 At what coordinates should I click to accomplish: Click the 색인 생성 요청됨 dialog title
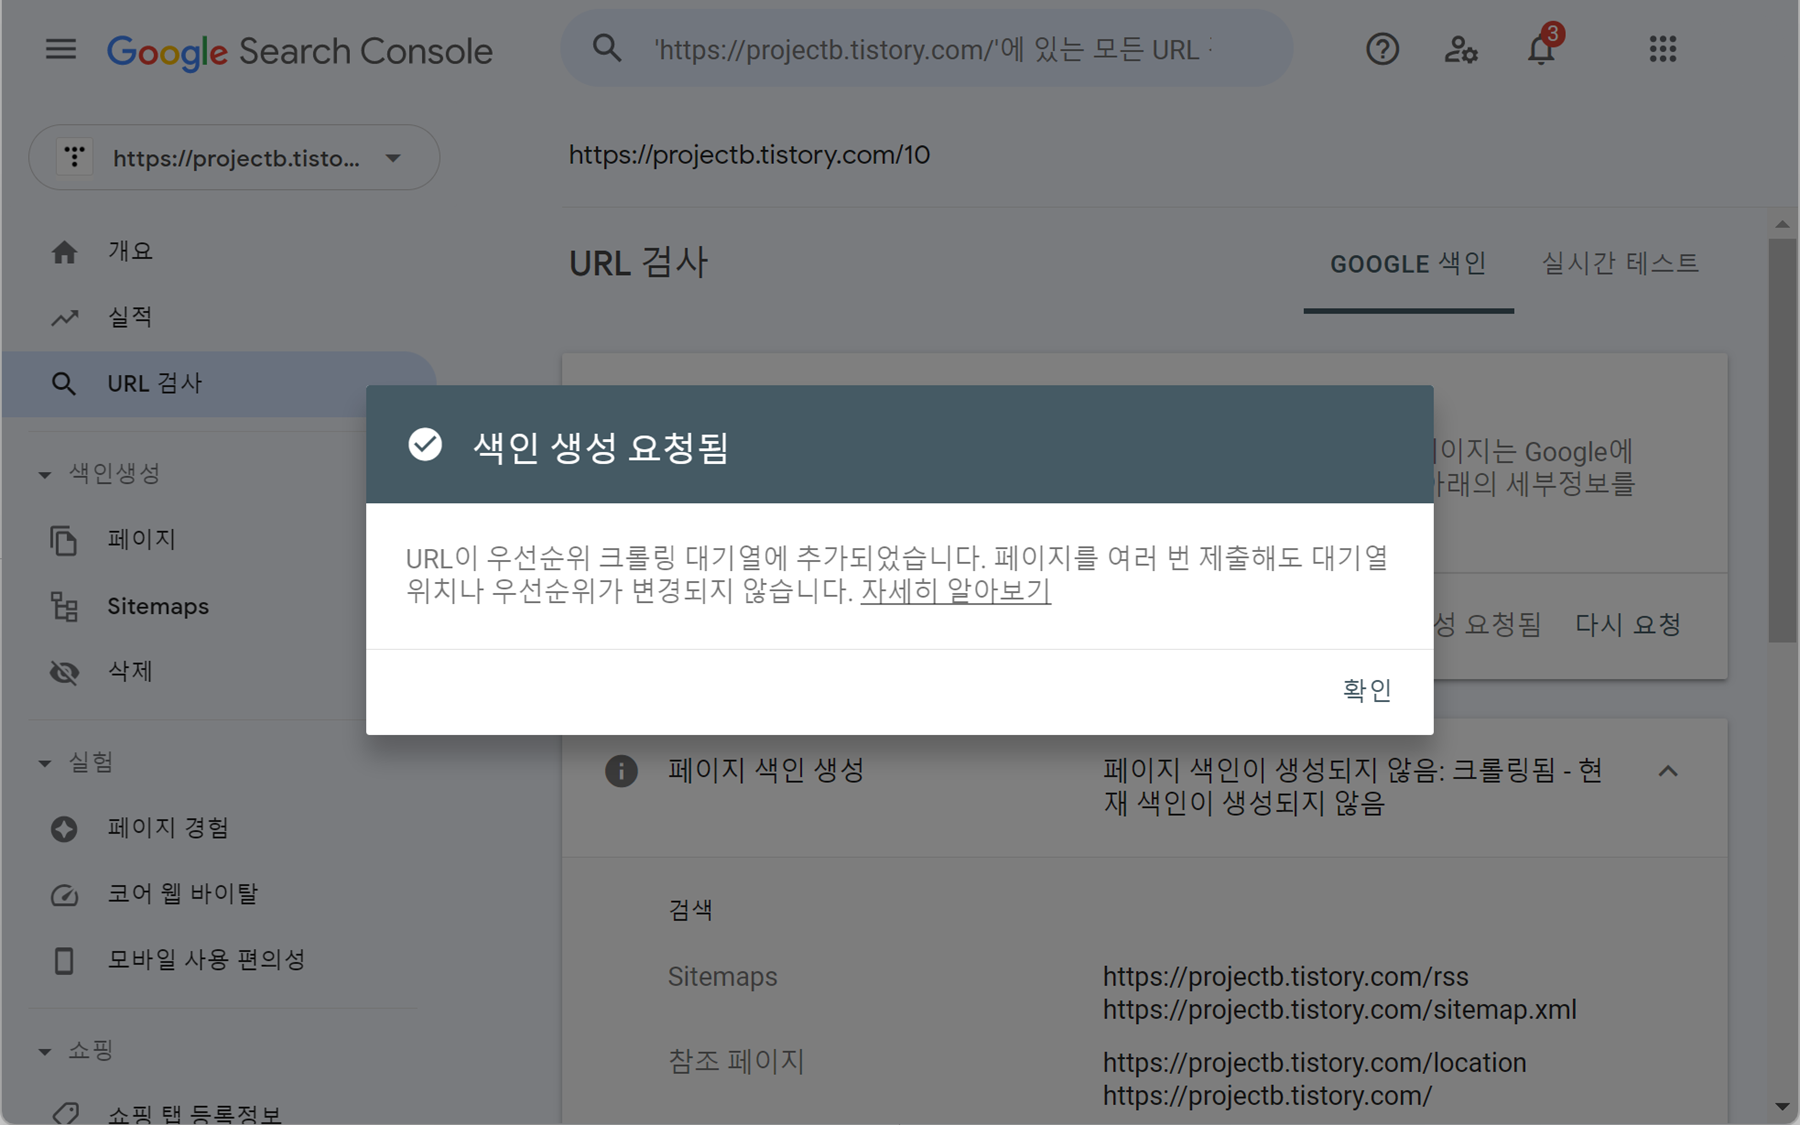pos(600,446)
